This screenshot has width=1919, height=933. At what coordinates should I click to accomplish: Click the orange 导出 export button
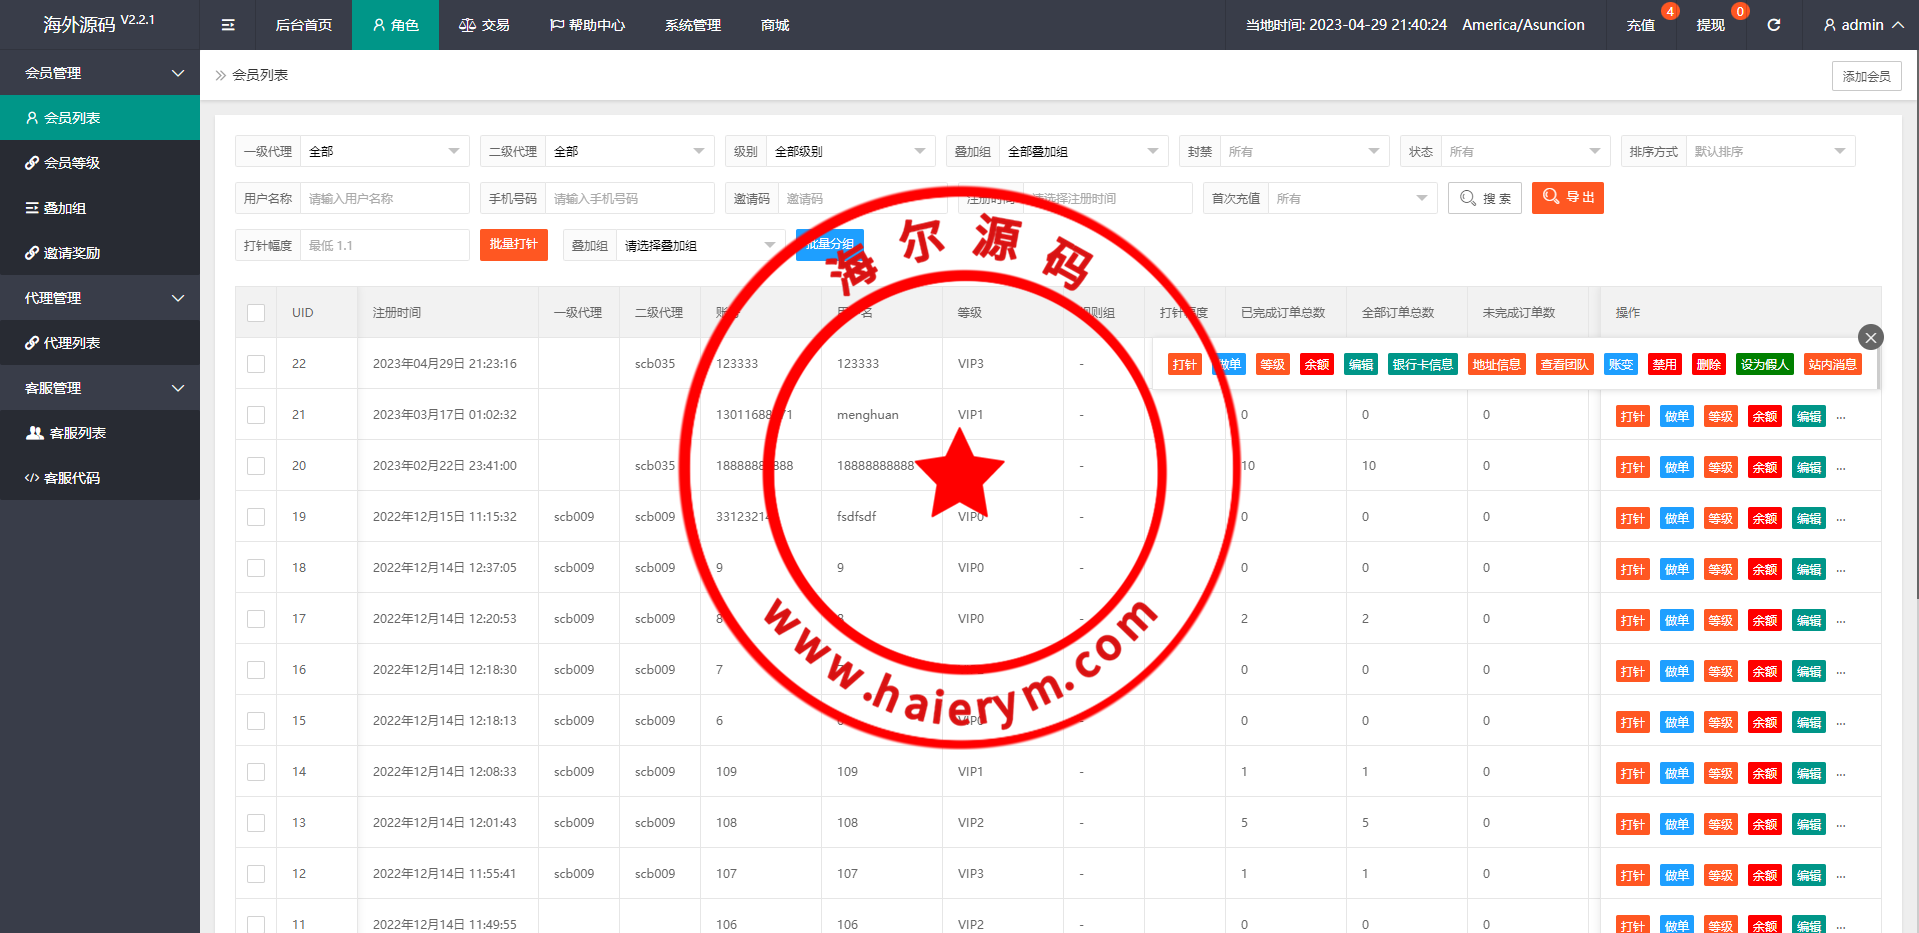[1567, 198]
